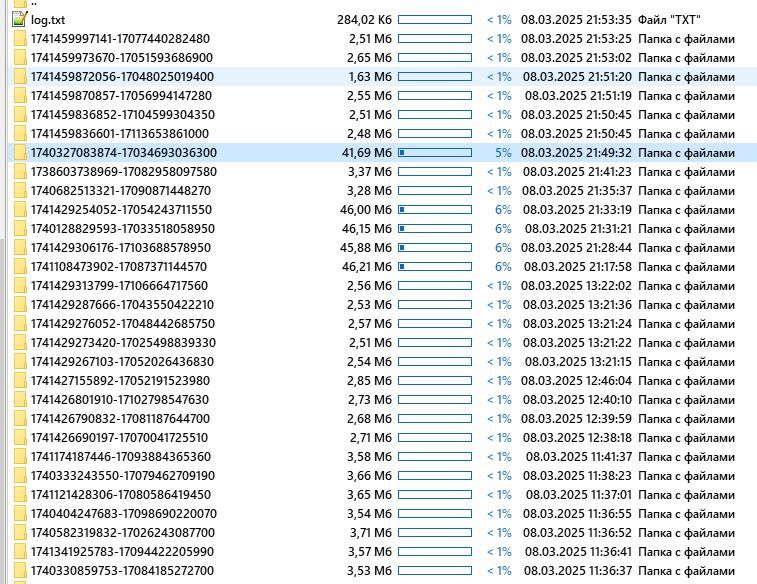Click folder icon for 1741174187446-17093884365360
The image size is (757, 584).
pyautogui.click(x=19, y=456)
